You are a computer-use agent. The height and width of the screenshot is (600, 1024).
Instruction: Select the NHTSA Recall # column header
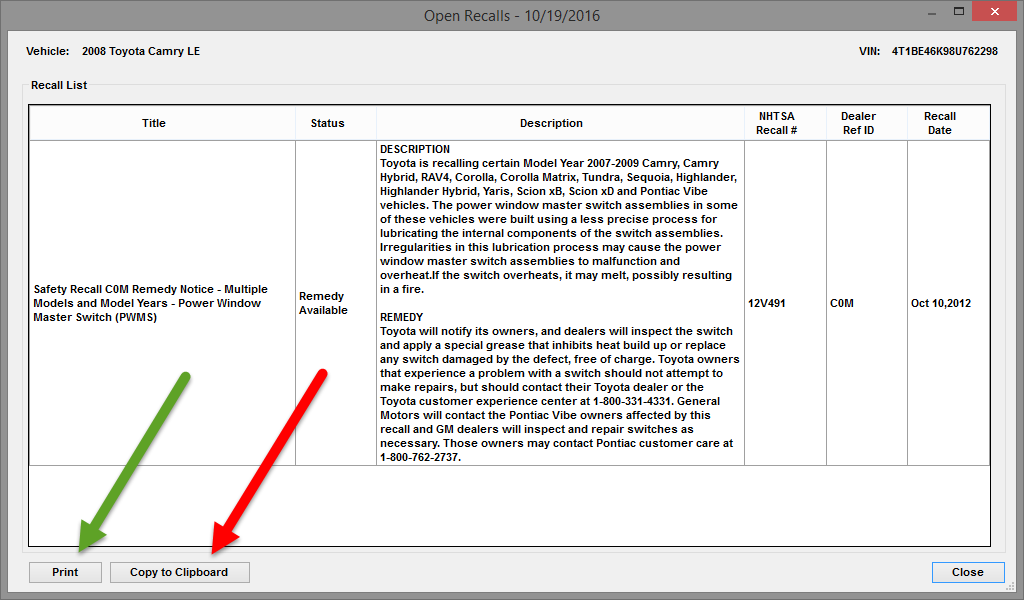coord(785,123)
